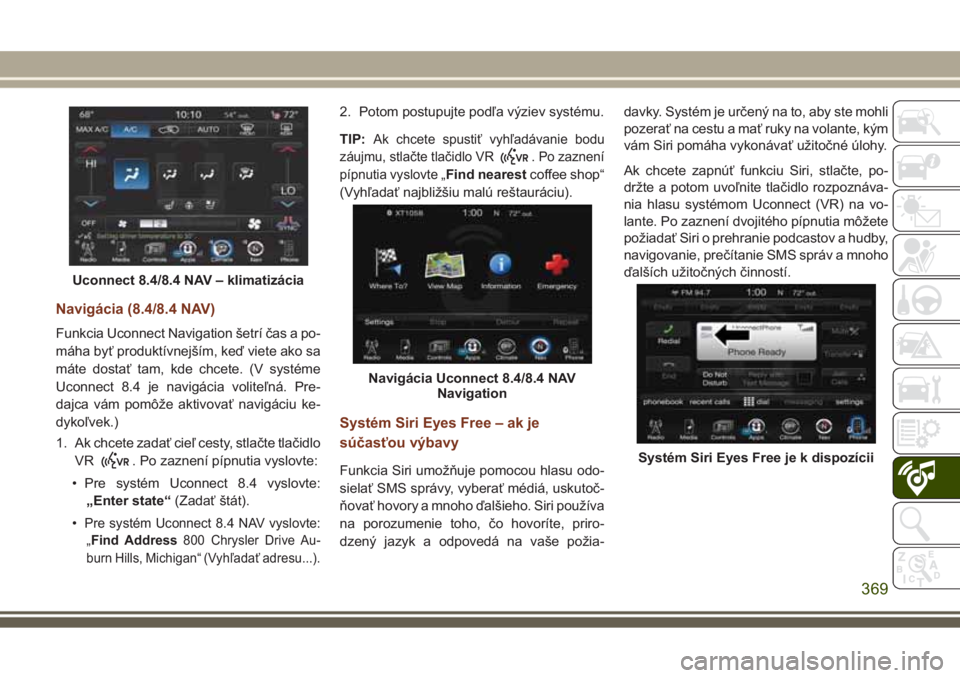Select the active multimedia chapter tab
The width and height of the screenshot is (960, 678).
pyautogui.click(x=926, y=478)
